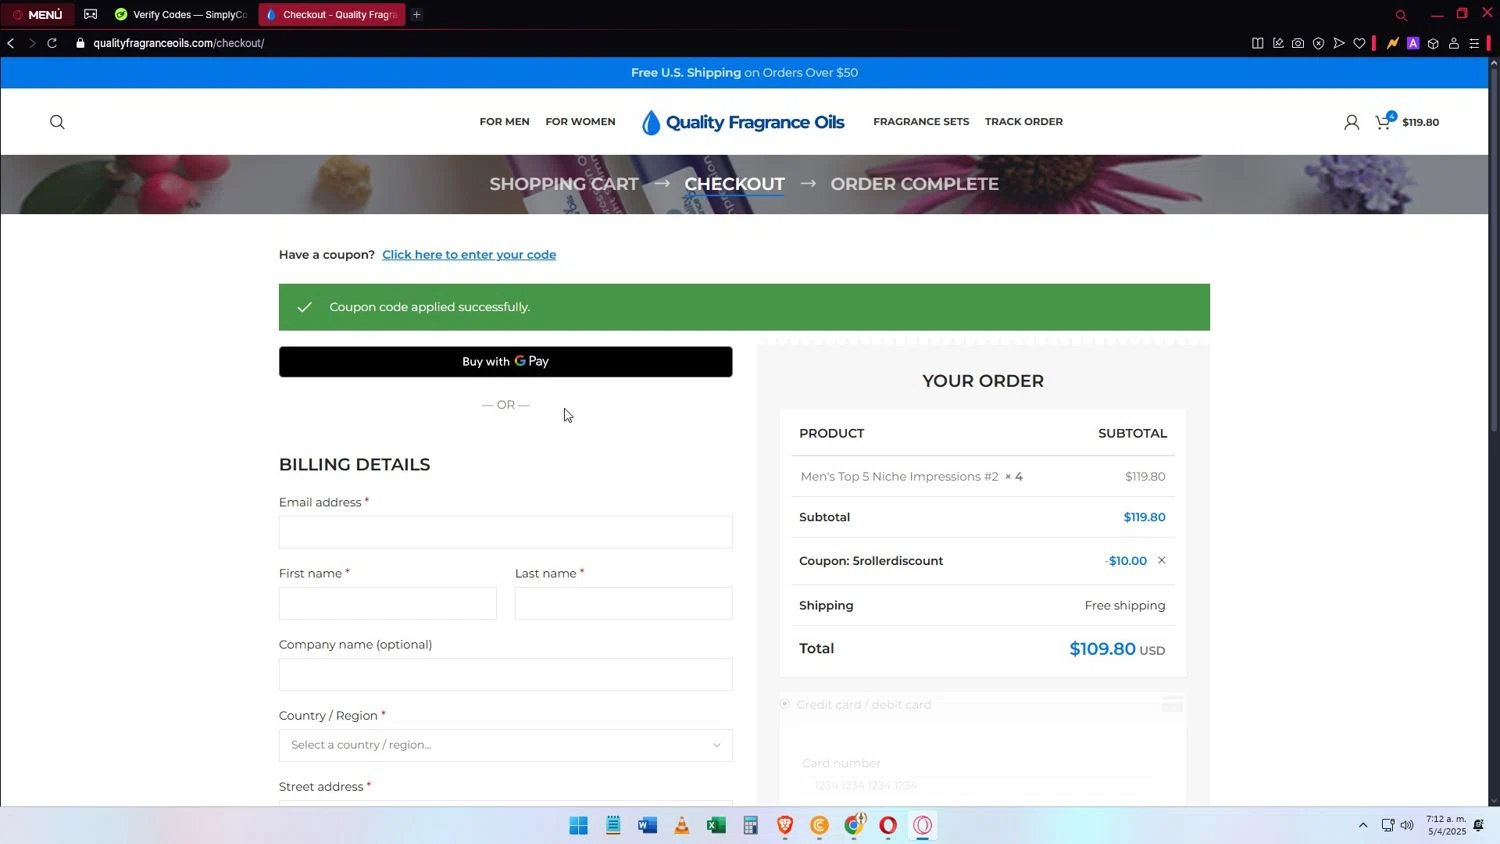This screenshot has width=1500, height=844.
Task: Focus the Last name field
Action: pyautogui.click(x=623, y=603)
